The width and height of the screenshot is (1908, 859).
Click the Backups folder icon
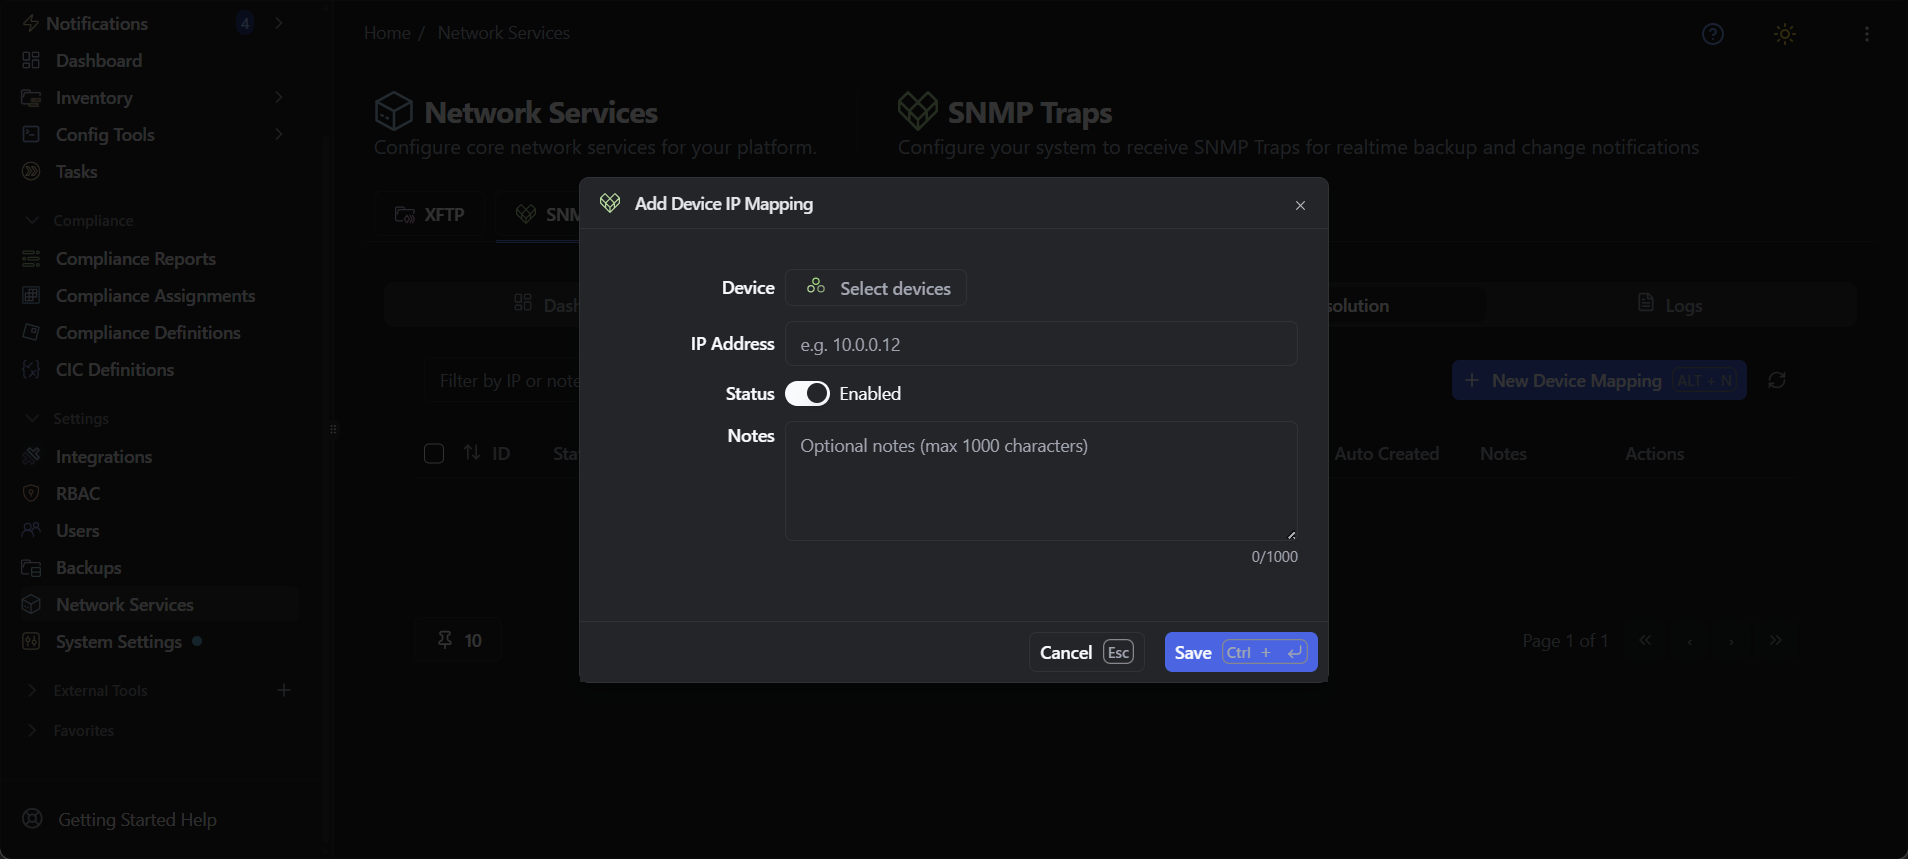(31, 567)
